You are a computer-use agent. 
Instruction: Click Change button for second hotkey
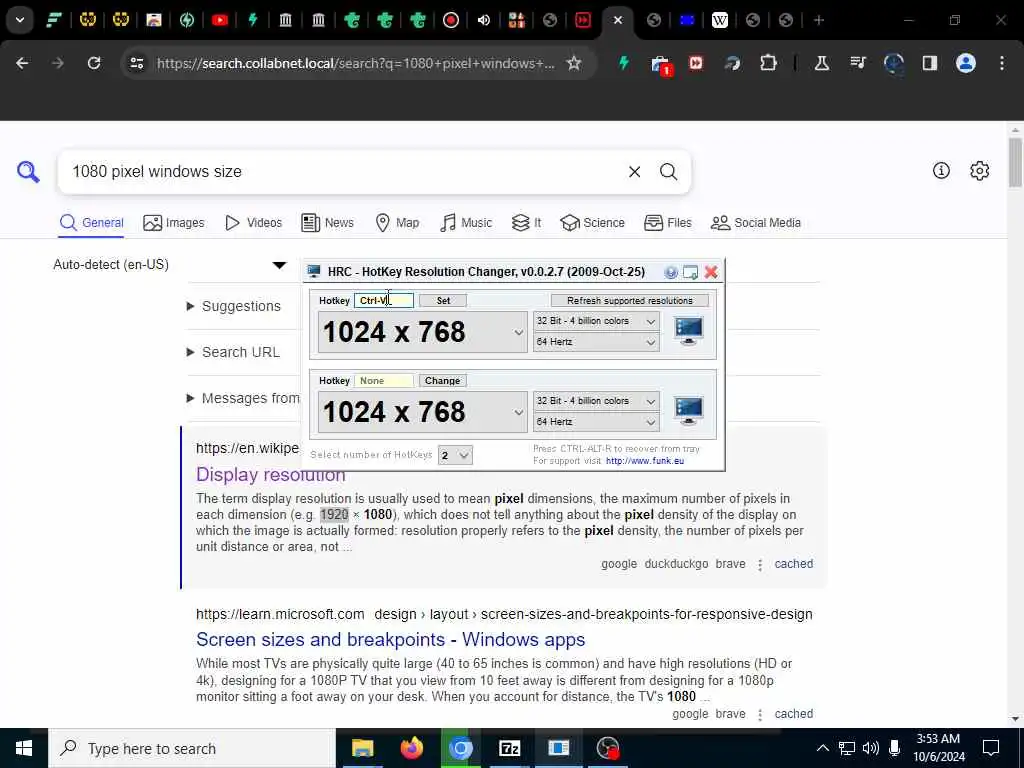[x=442, y=380]
